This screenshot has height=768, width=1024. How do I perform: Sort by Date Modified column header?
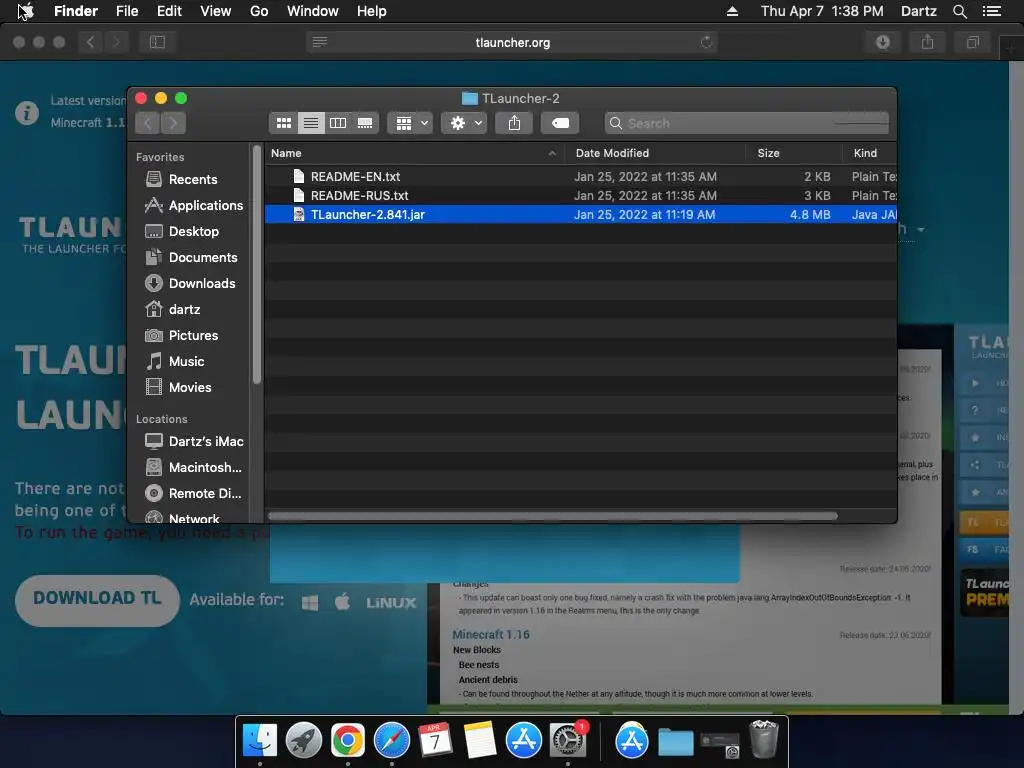pos(655,153)
